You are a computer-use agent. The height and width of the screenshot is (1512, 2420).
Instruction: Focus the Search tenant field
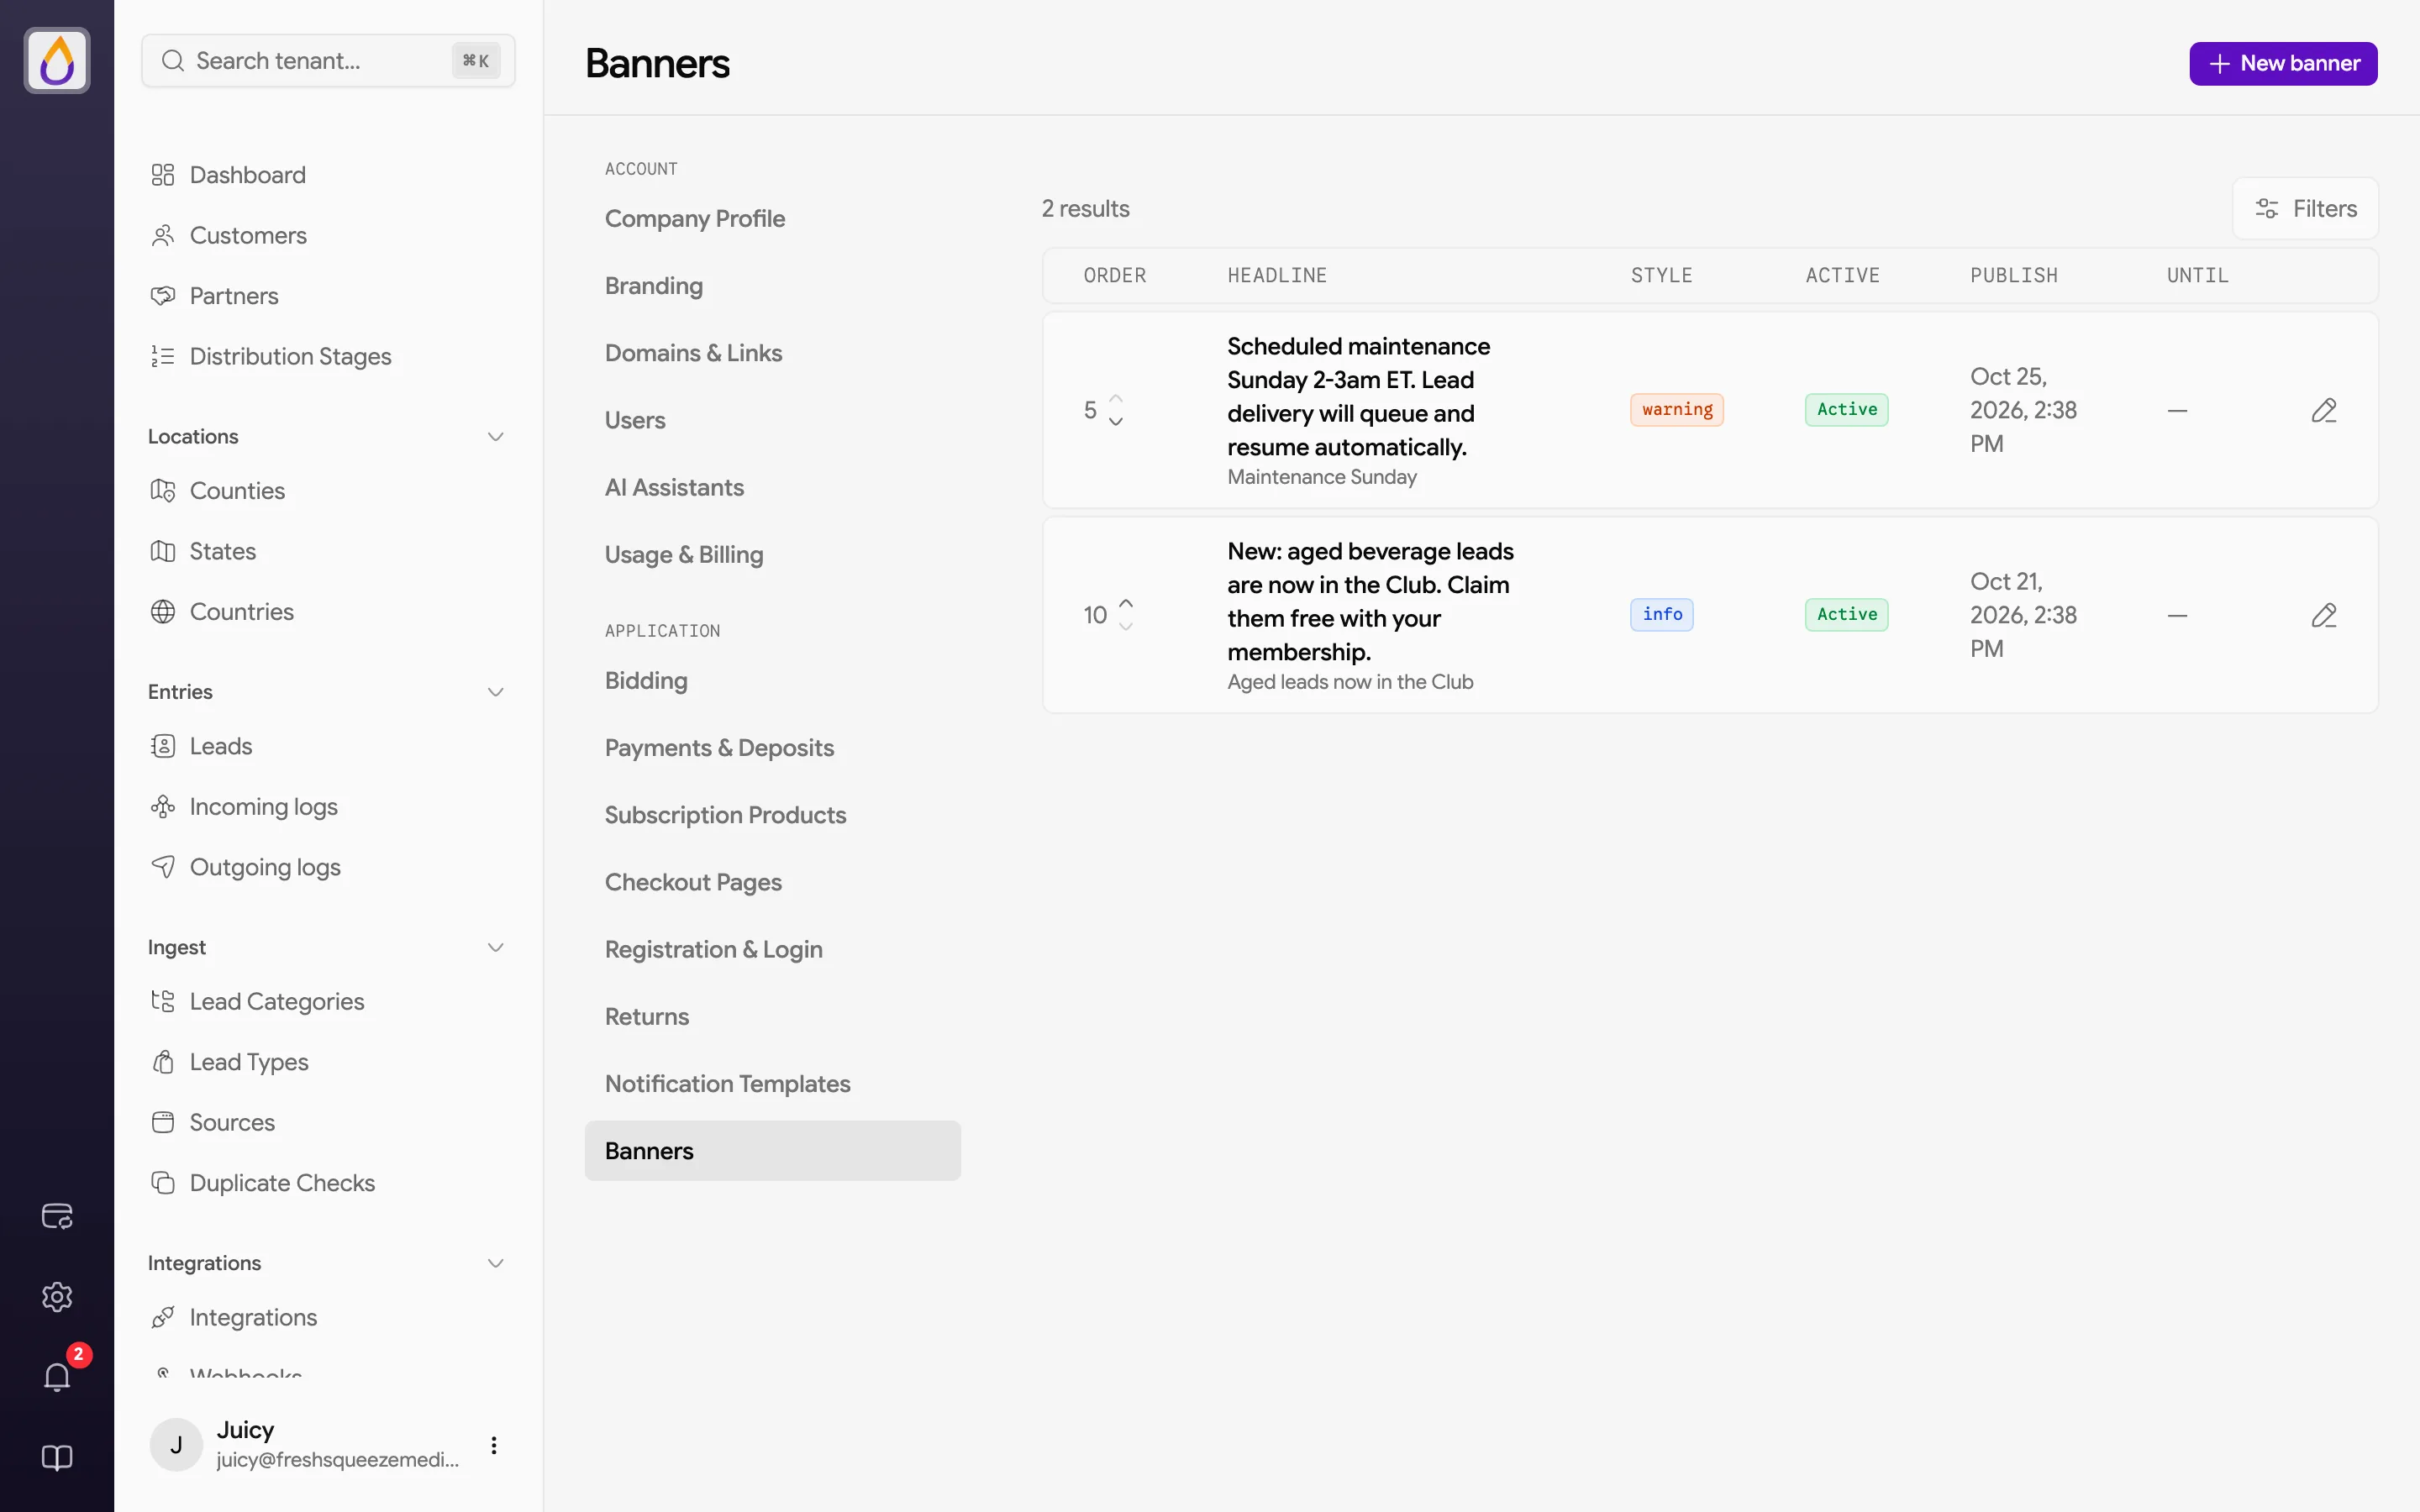pyautogui.click(x=328, y=61)
